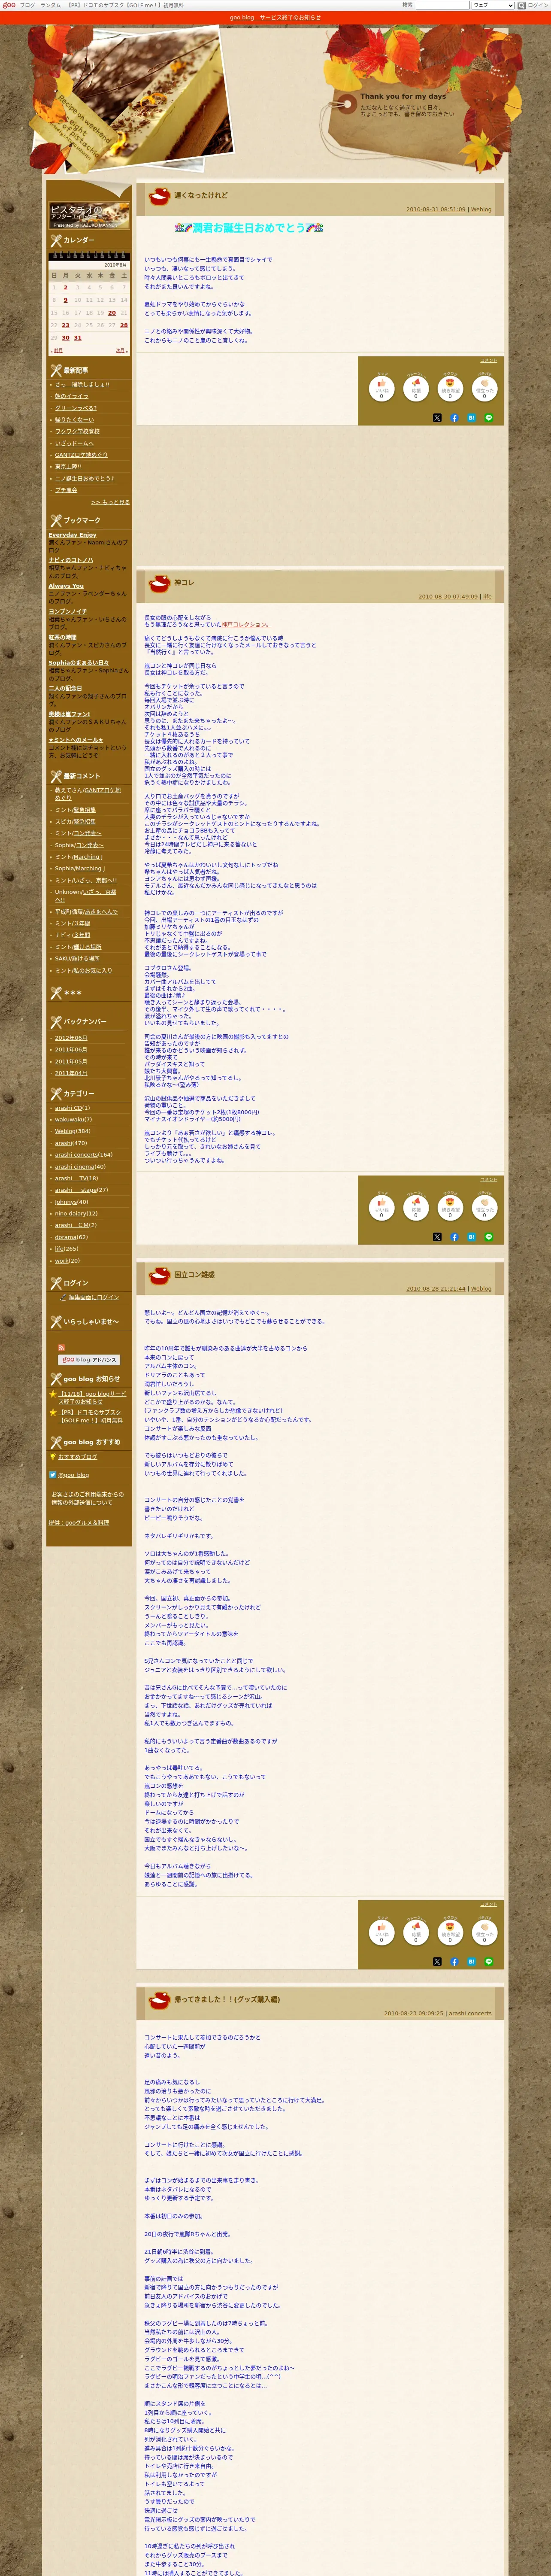
Task: Open bookmark Always You
Action: (x=66, y=586)
